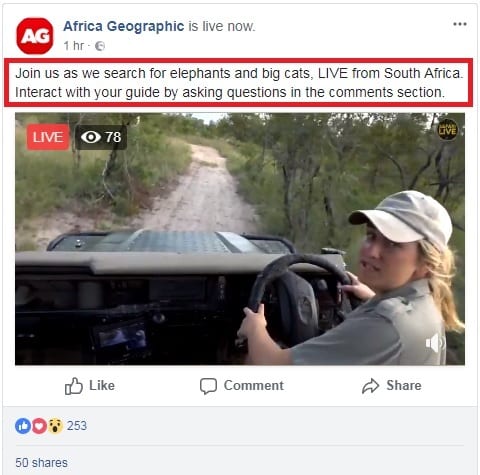Open the 50 shares list
The width and height of the screenshot is (480, 475).
[41, 463]
